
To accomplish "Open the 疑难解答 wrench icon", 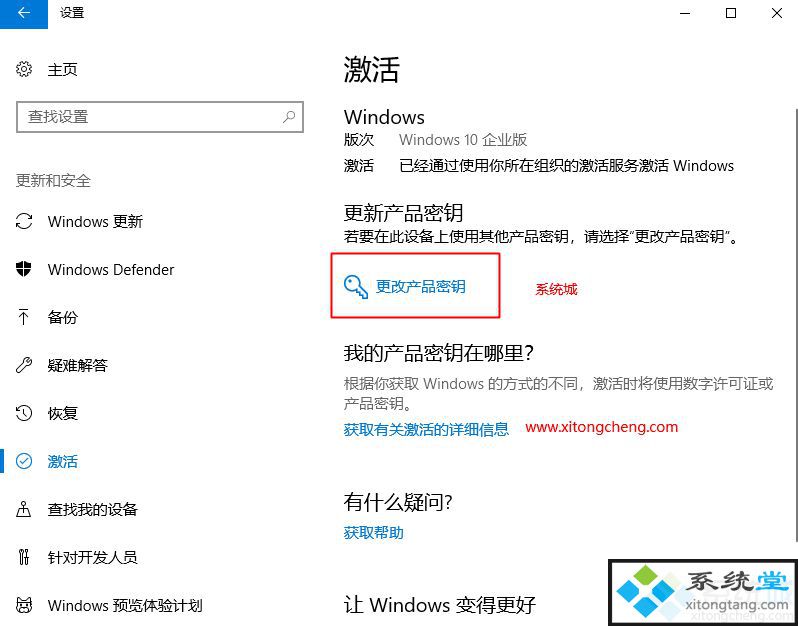I will click(23, 365).
